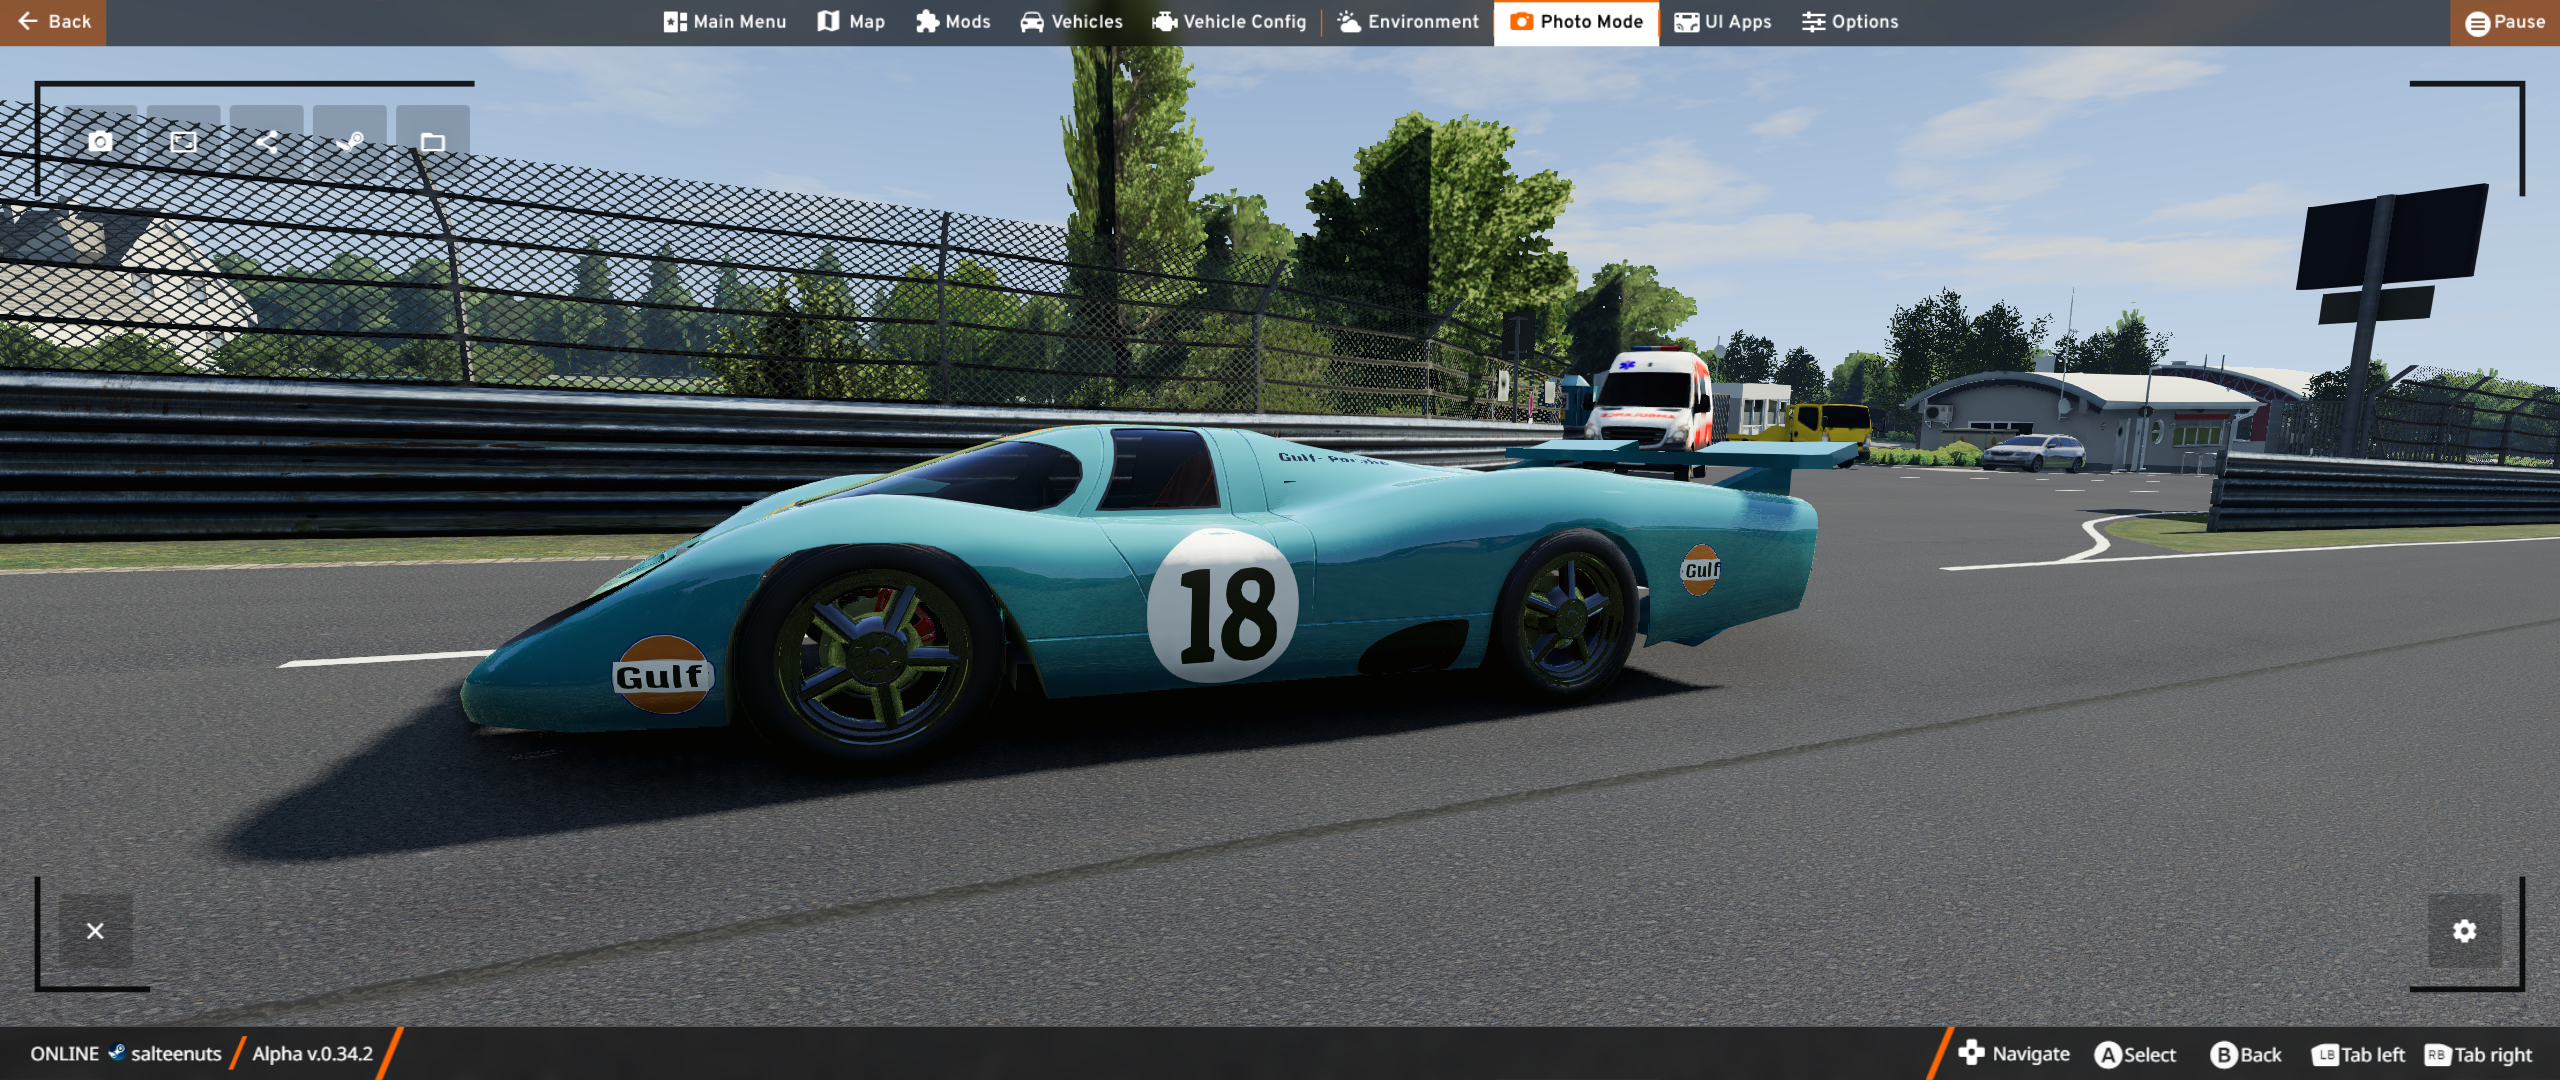Open the Options tab
This screenshot has height=1080, width=2560.
[1850, 22]
